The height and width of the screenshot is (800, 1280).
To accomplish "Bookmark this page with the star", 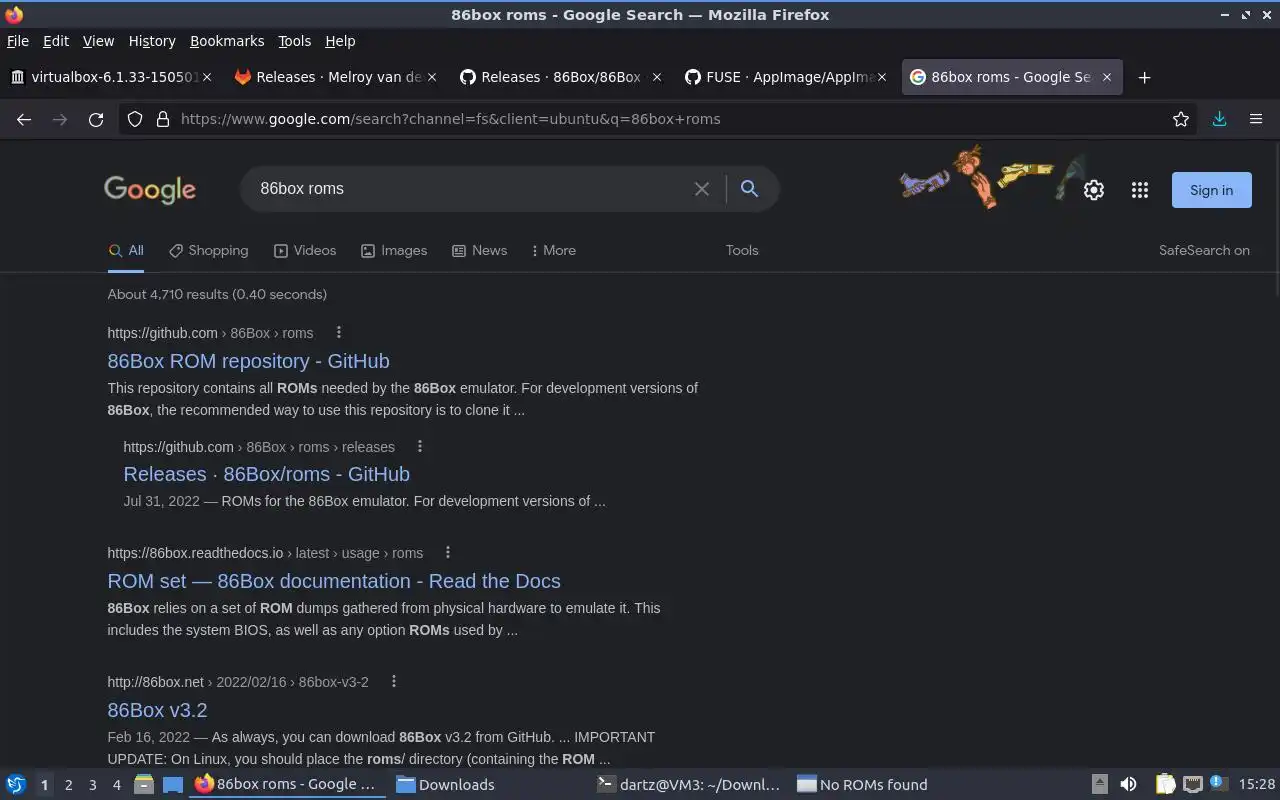I will [x=1181, y=119].
